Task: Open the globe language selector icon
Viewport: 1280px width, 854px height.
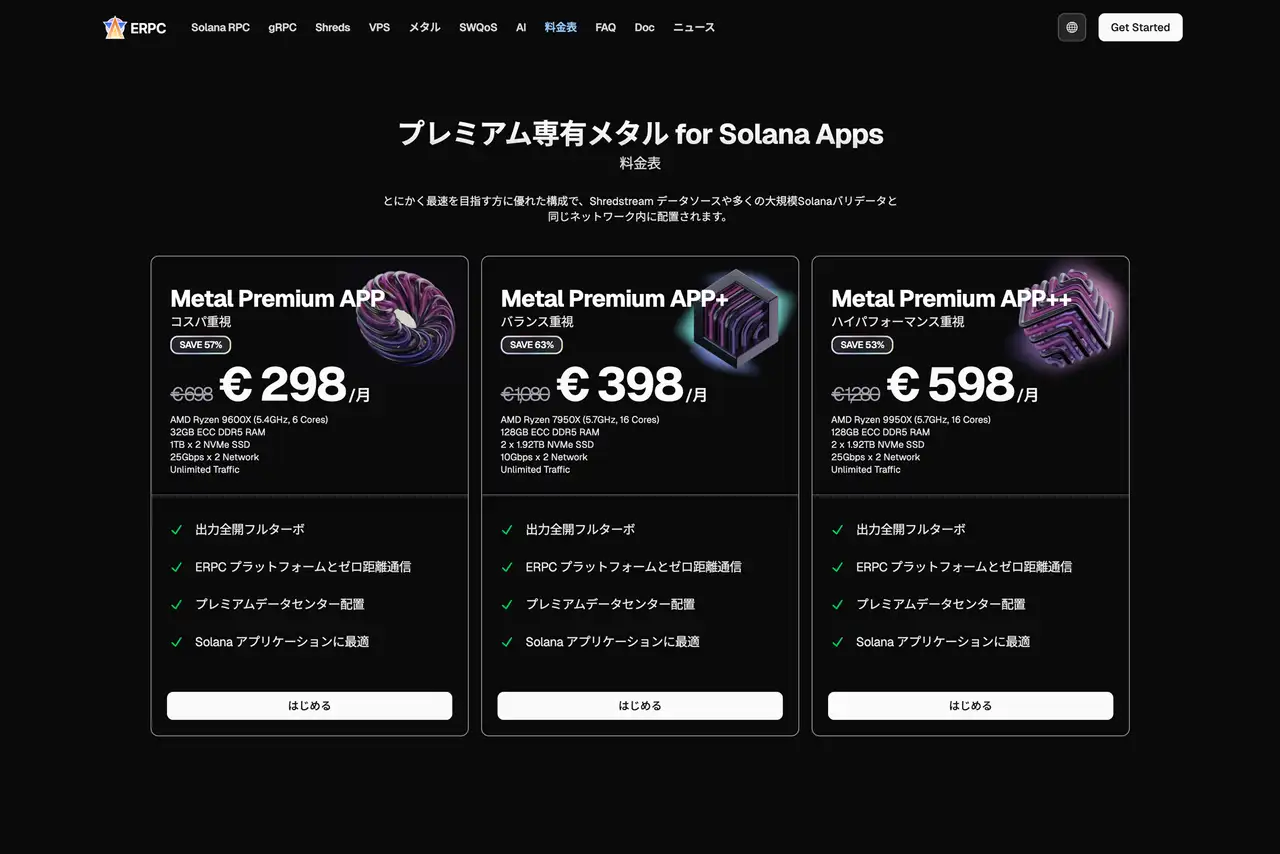Action: point(1071,27)
